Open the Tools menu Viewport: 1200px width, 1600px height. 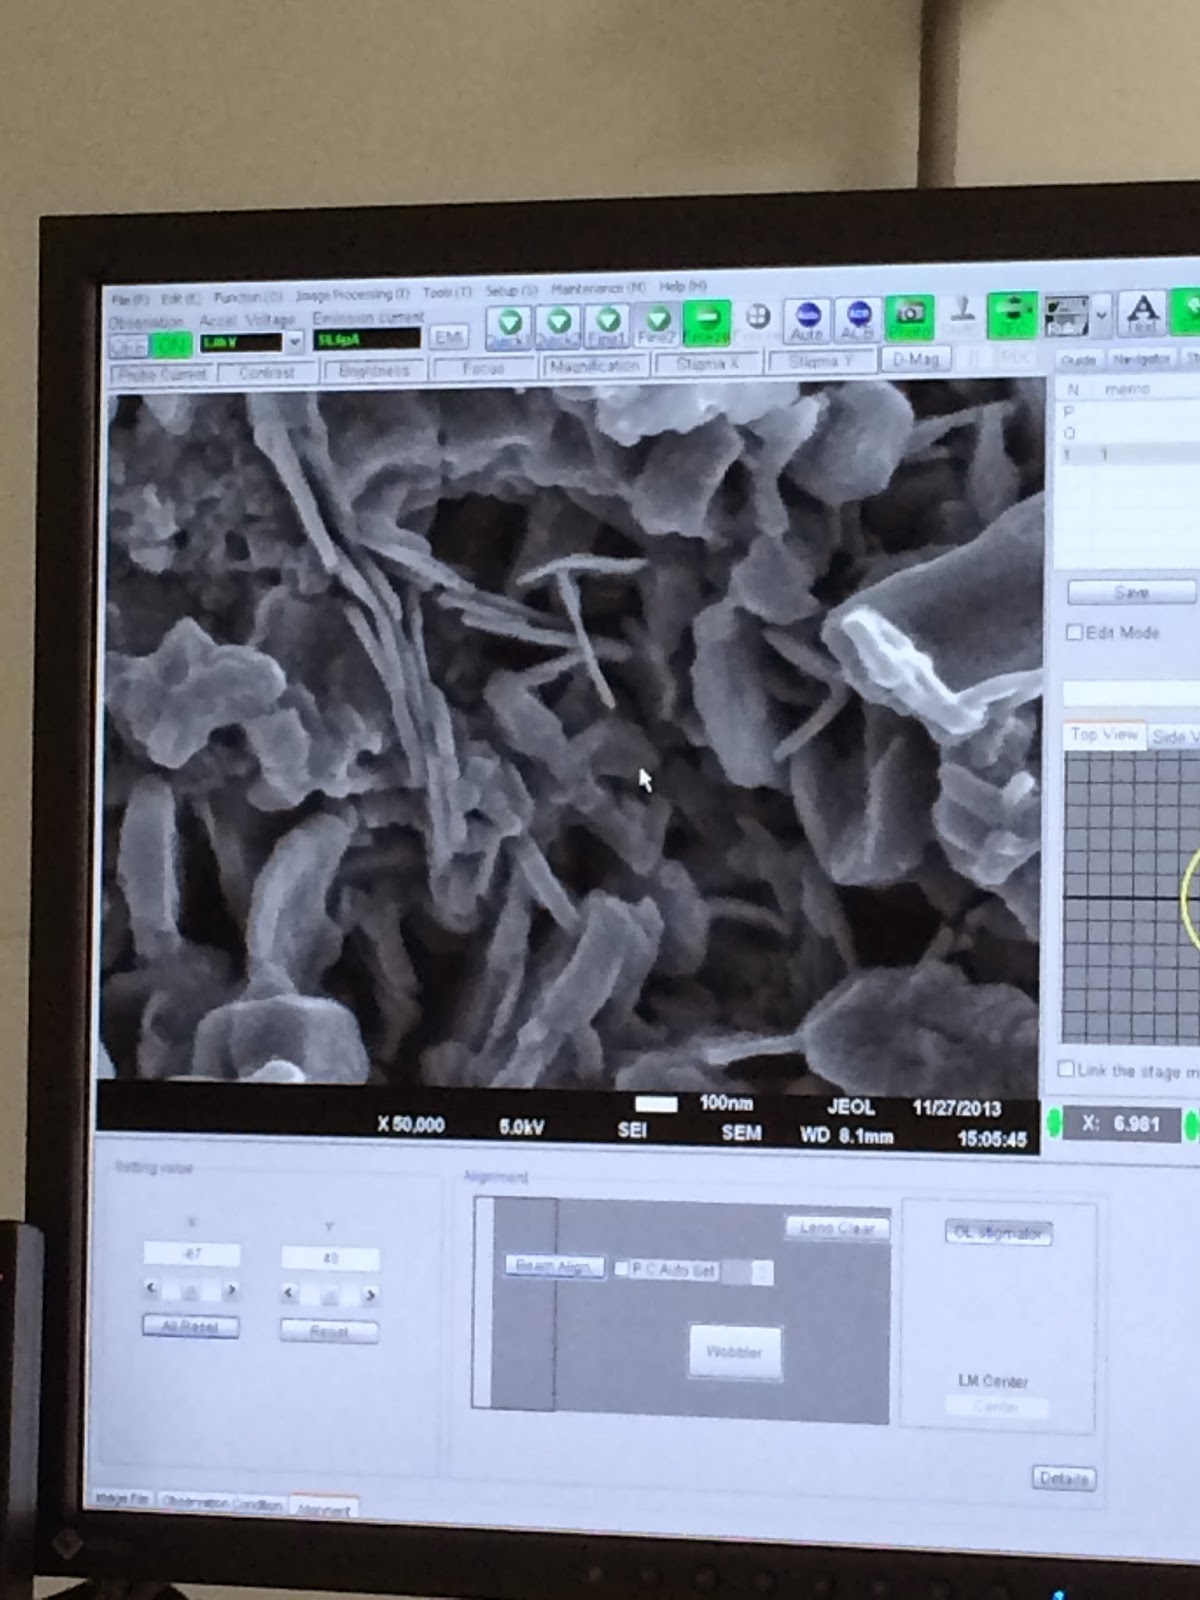(x=447, y=292)
